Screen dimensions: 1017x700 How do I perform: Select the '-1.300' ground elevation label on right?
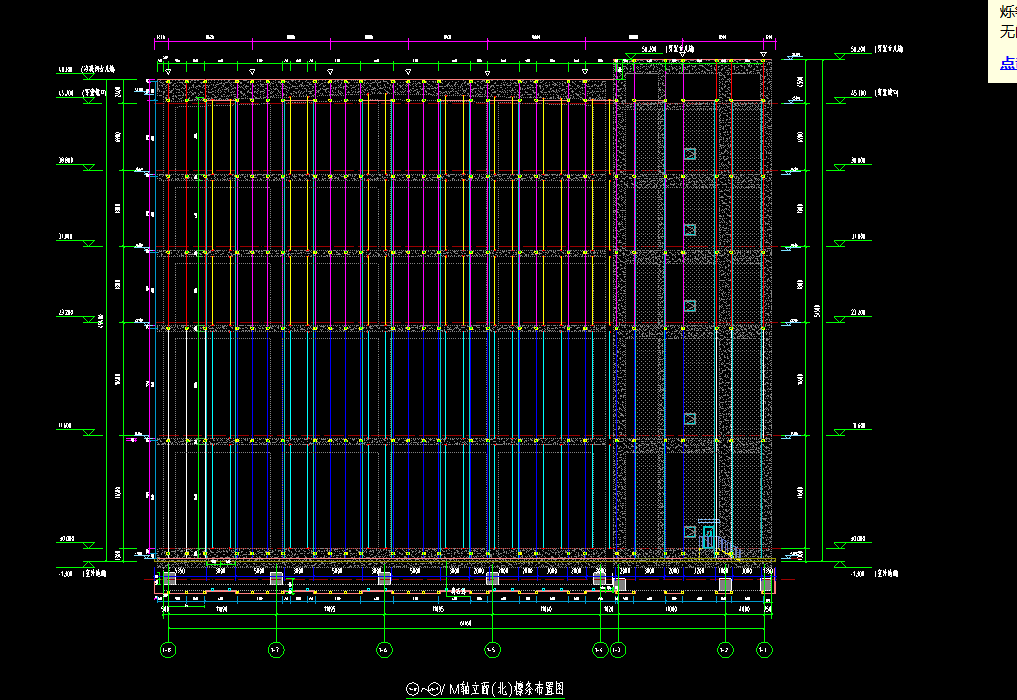click(857, 573)
